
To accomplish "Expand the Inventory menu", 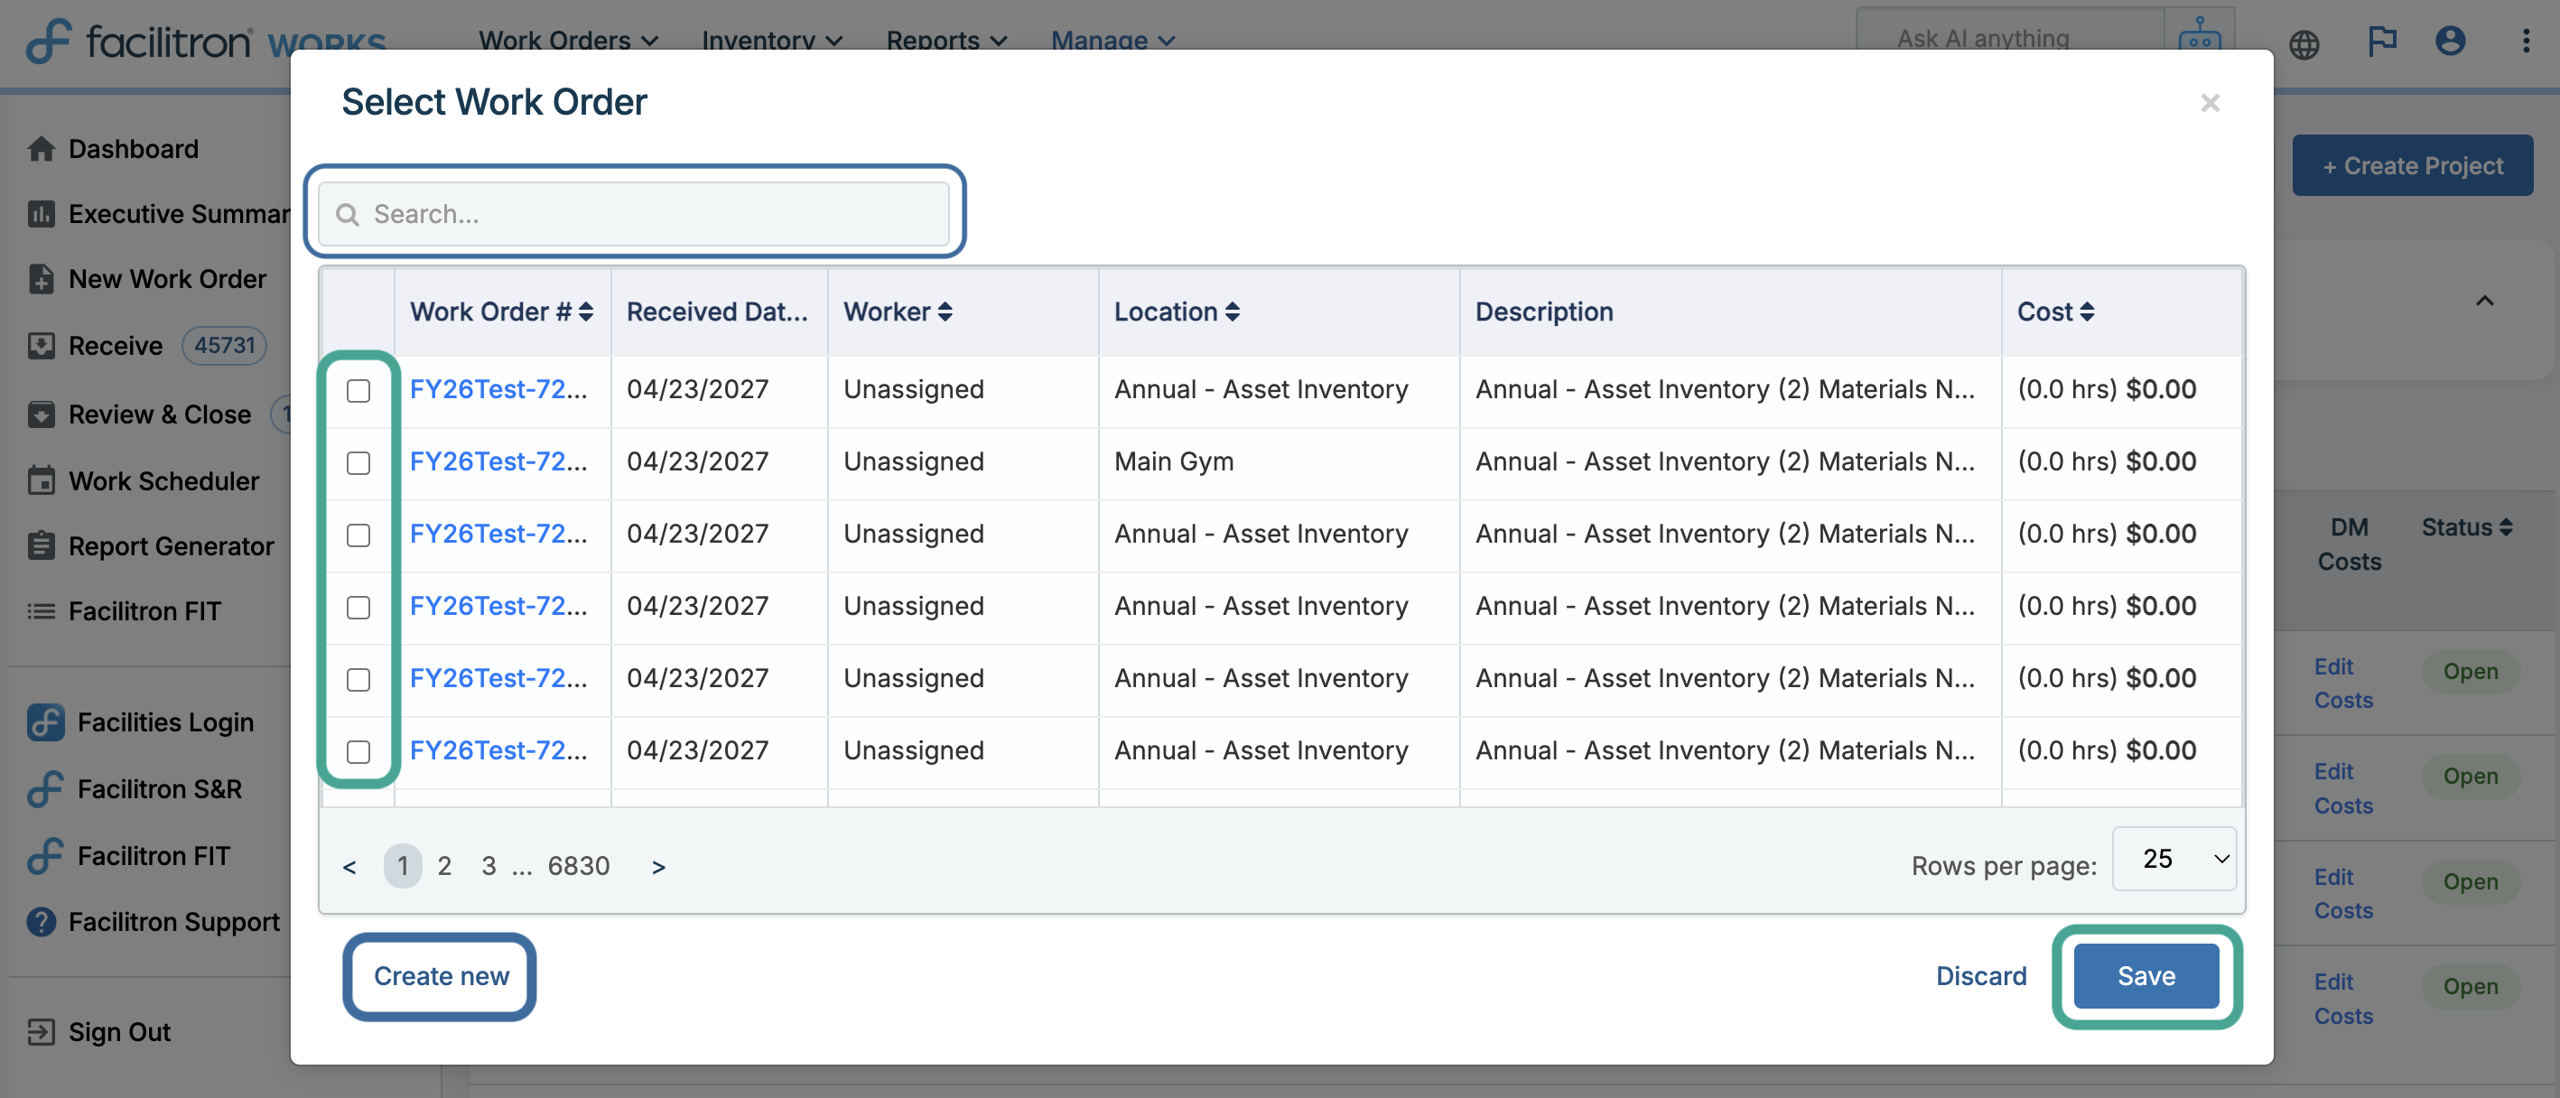I will pos(772,40).
